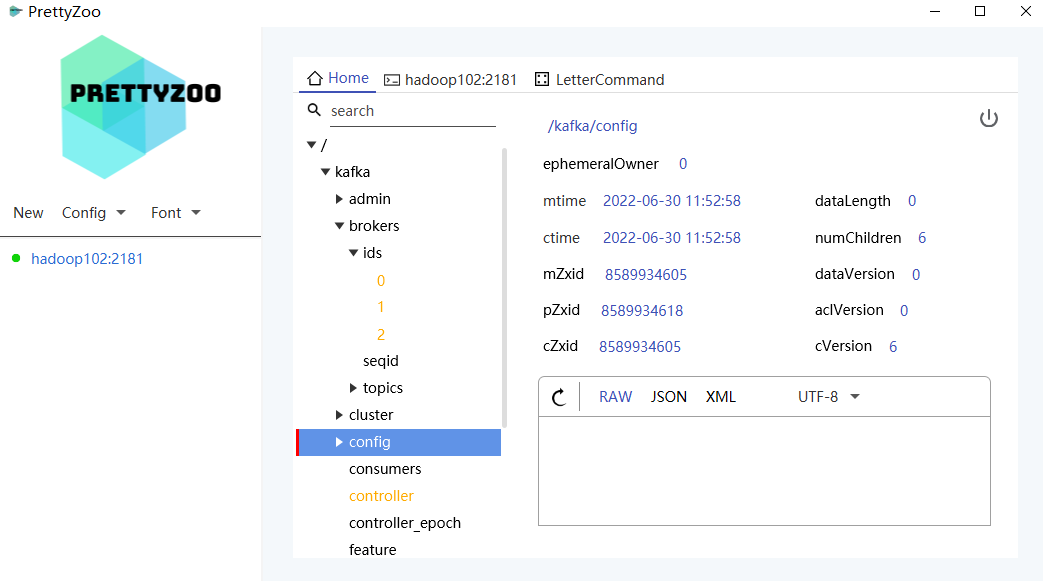The height and width of the screenshot is (581, 1043).
Task: Select the consumers tree node
Action: click(385, 469)
